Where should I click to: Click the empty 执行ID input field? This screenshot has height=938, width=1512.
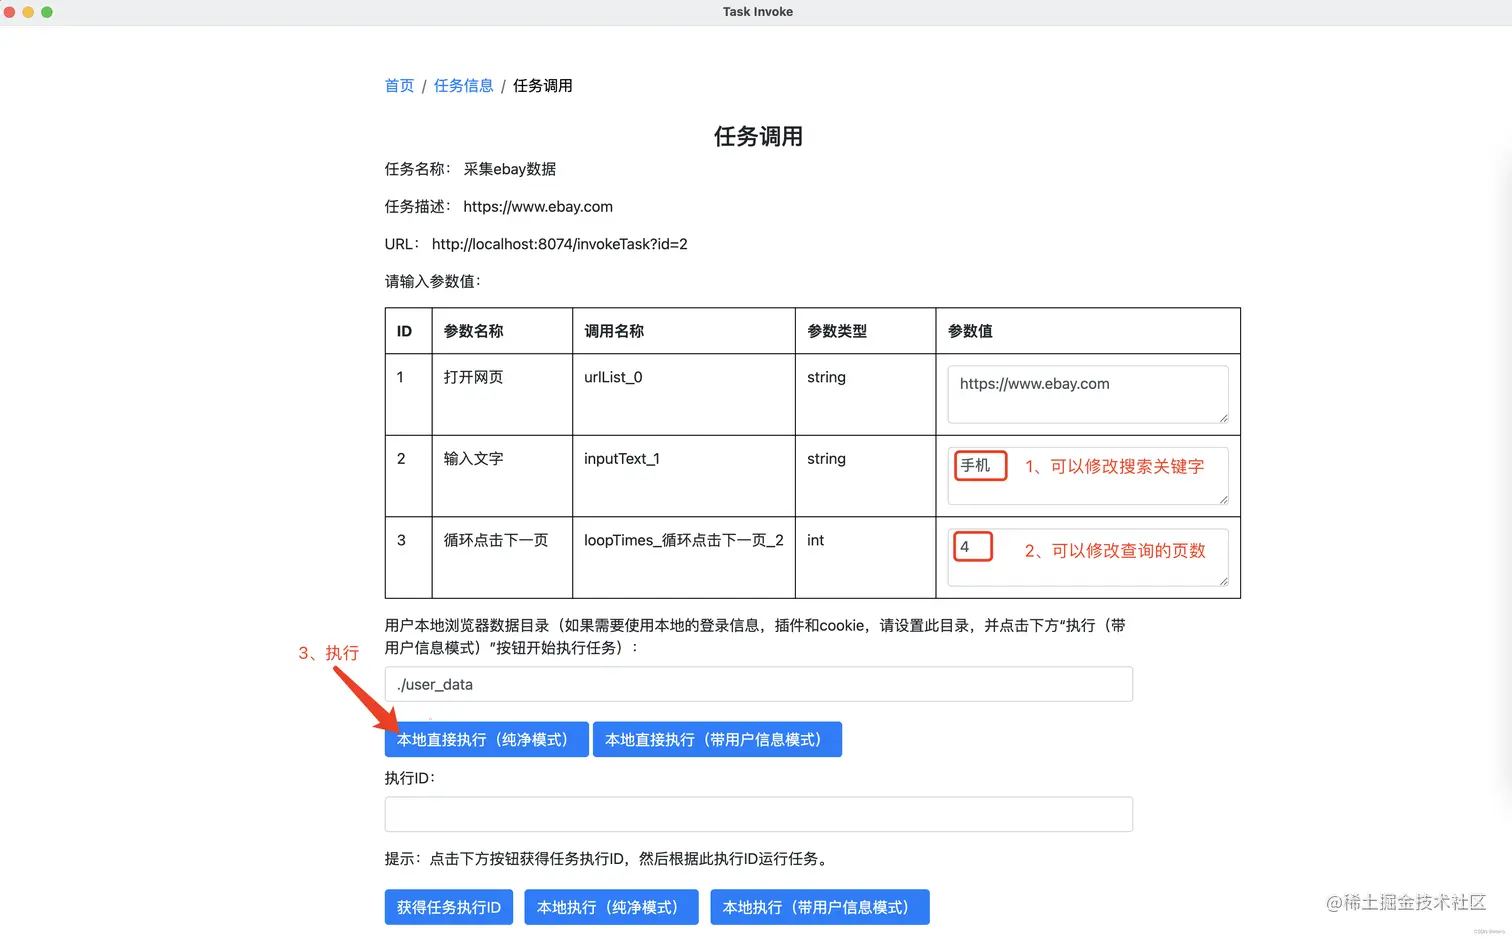758,814
